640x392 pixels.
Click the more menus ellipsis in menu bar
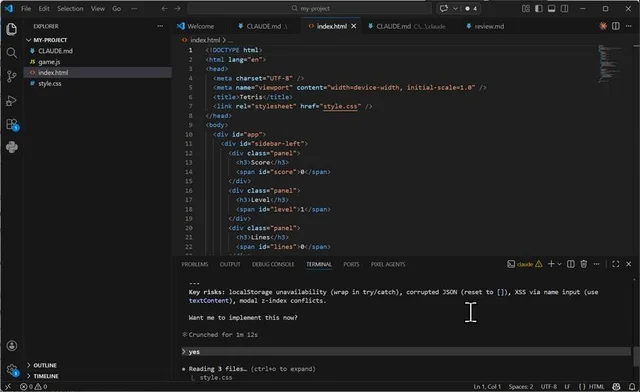pyautogui.click(x=134, y=9)
